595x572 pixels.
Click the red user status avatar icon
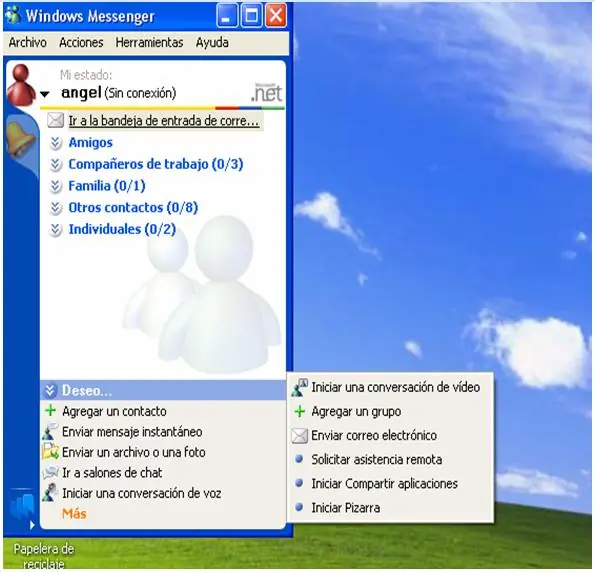[21, 85]
